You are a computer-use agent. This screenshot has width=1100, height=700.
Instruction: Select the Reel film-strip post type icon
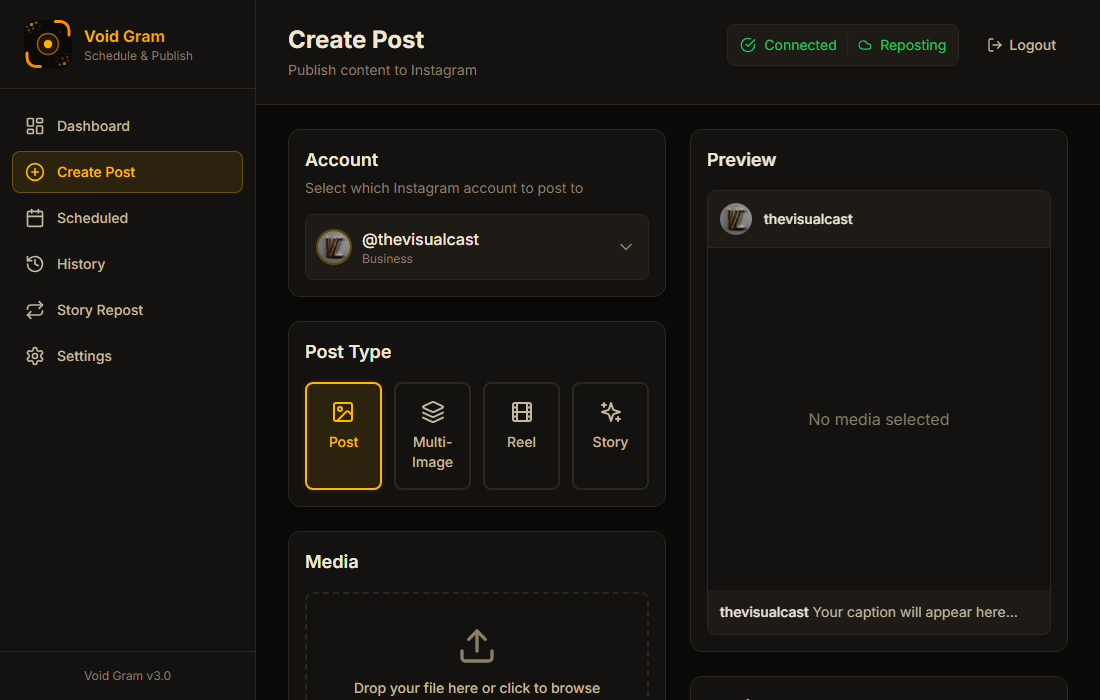pos(521,412)
